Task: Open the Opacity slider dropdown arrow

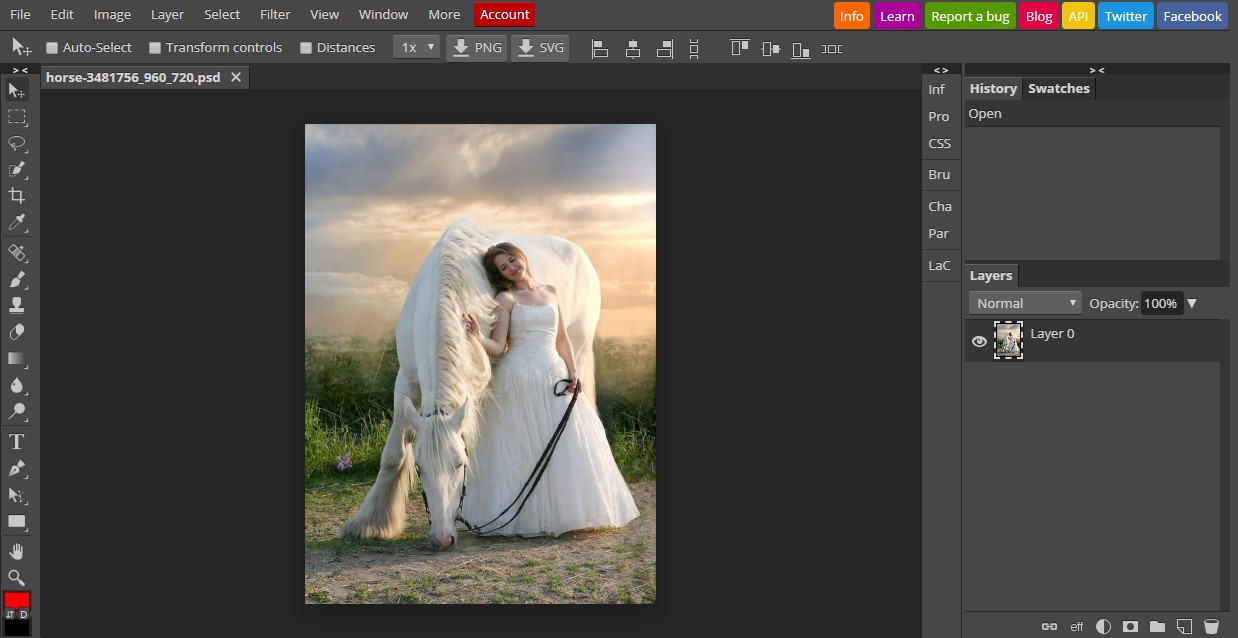Action: tap(1192, 303)
